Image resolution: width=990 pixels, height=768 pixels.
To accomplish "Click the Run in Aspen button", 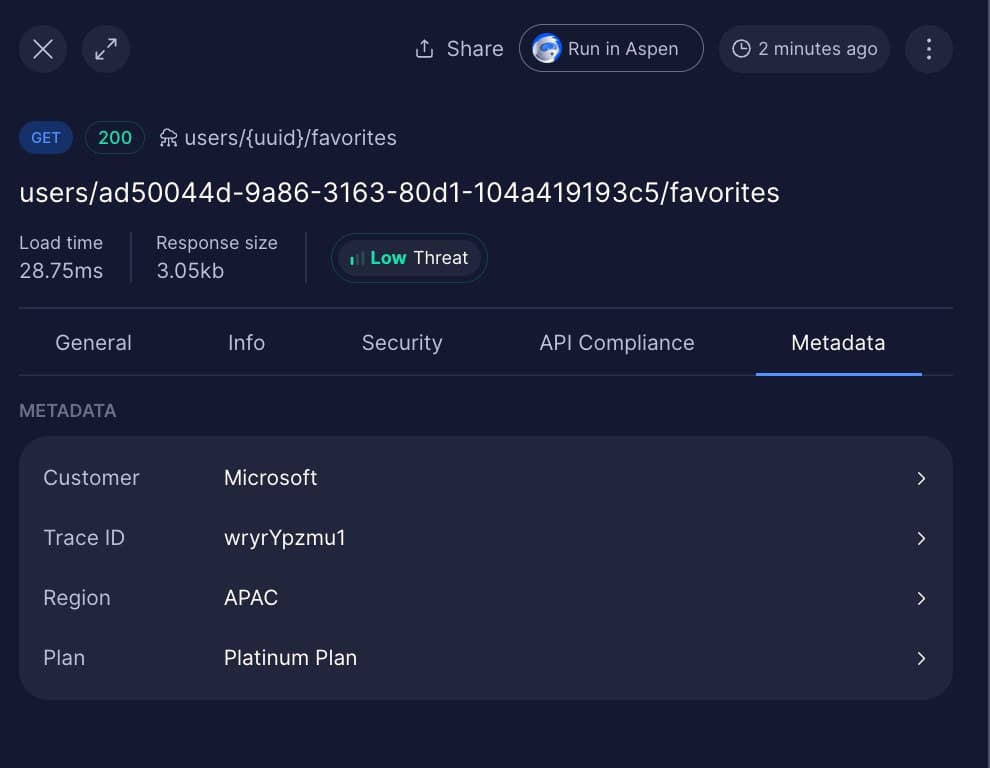I will [610, 48].
